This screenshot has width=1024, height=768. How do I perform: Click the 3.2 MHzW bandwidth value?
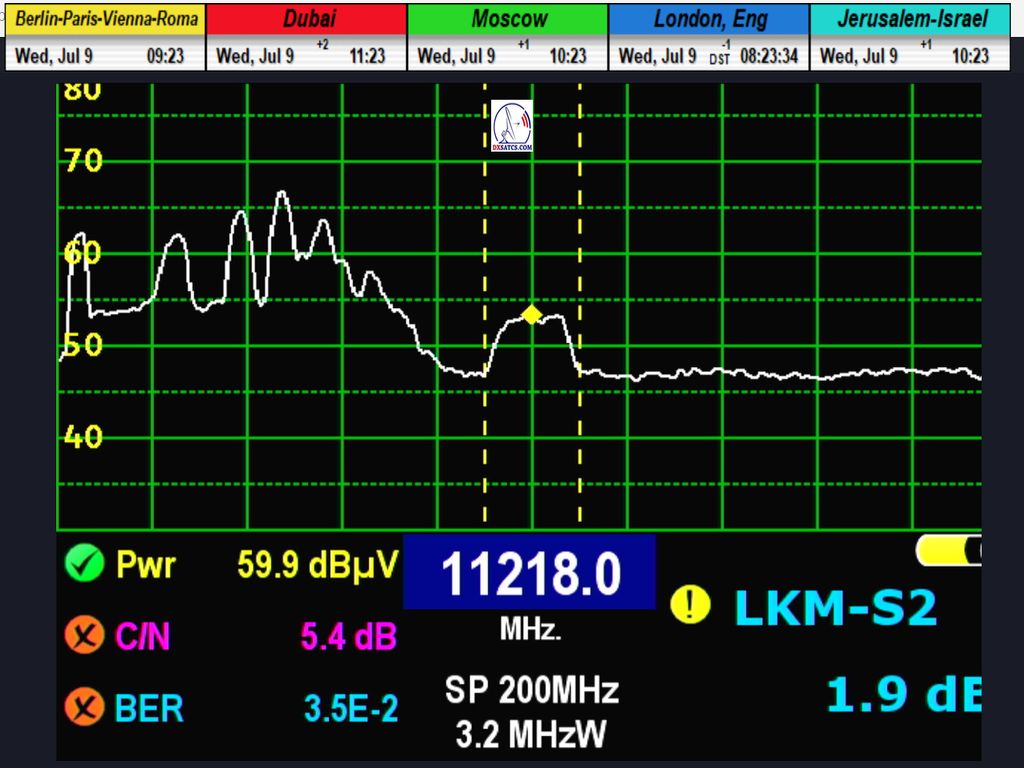tap(531, 735)
